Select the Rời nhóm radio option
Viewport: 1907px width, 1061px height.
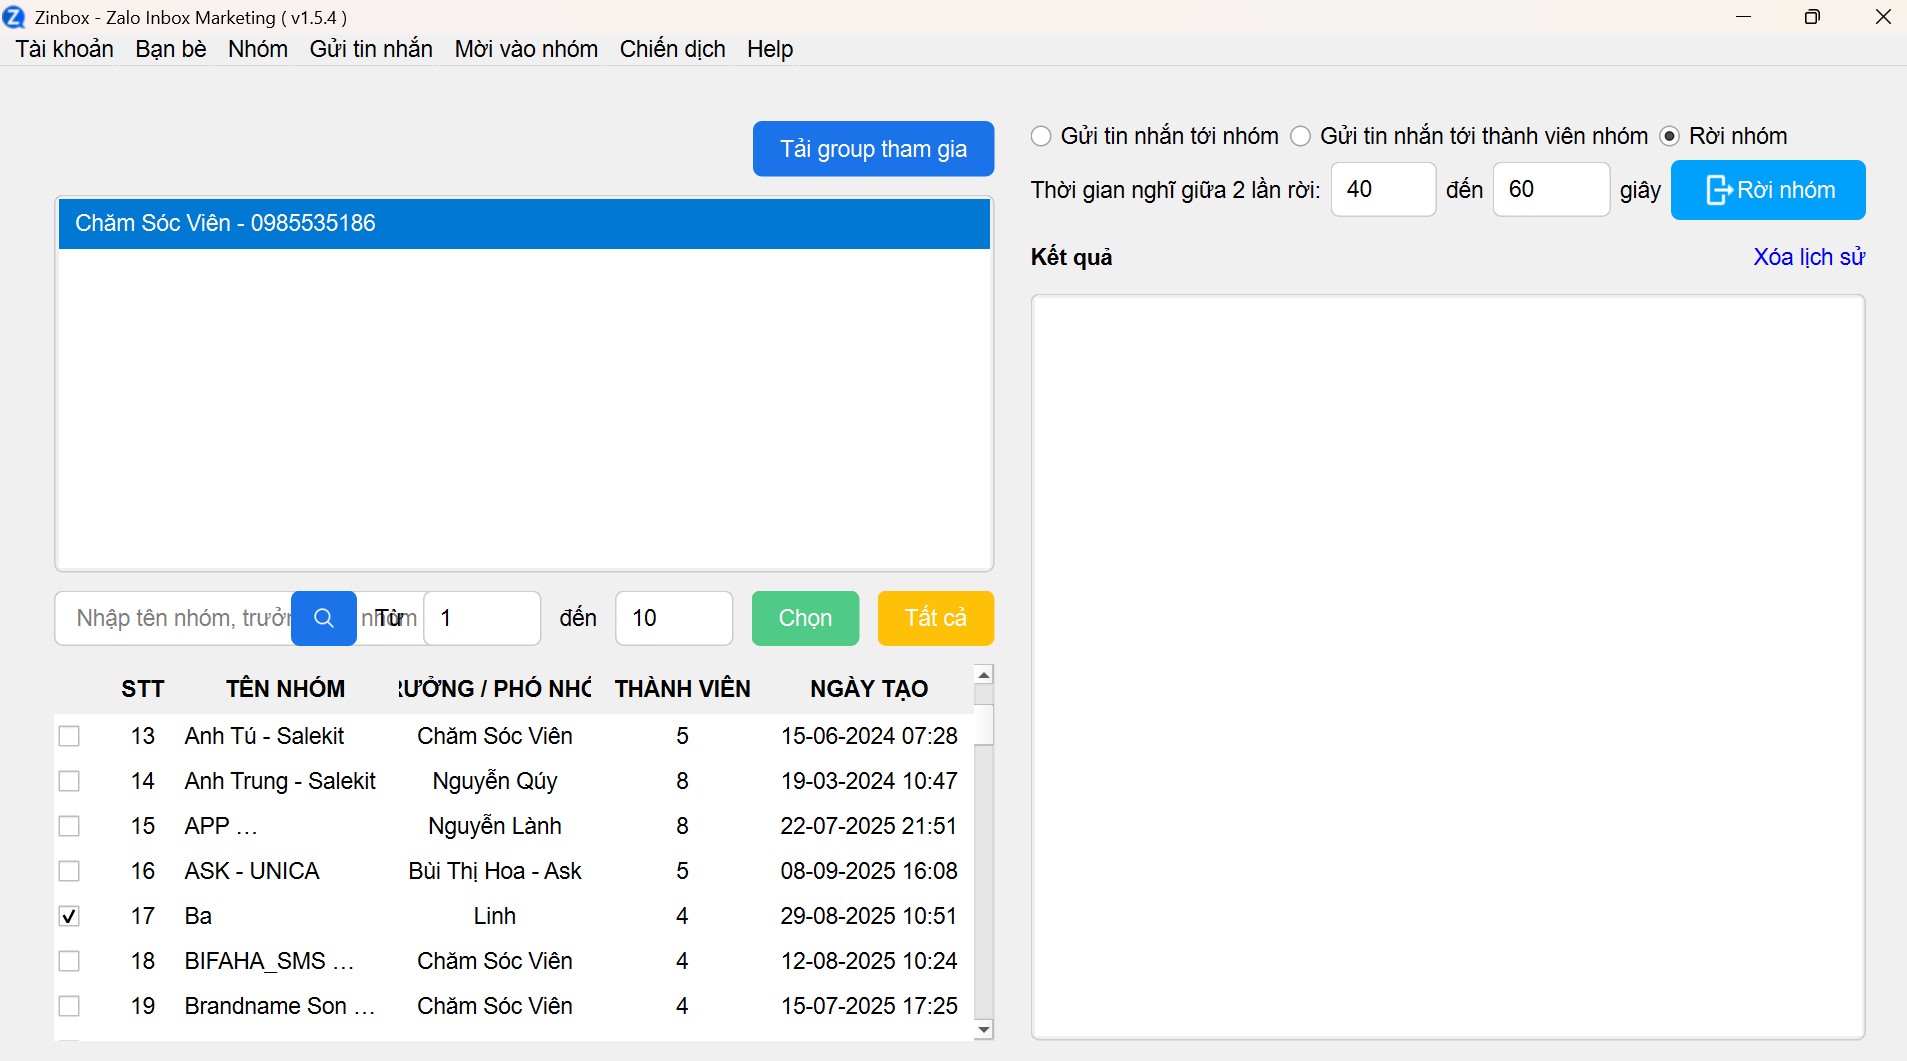[x=1669, y=136]
